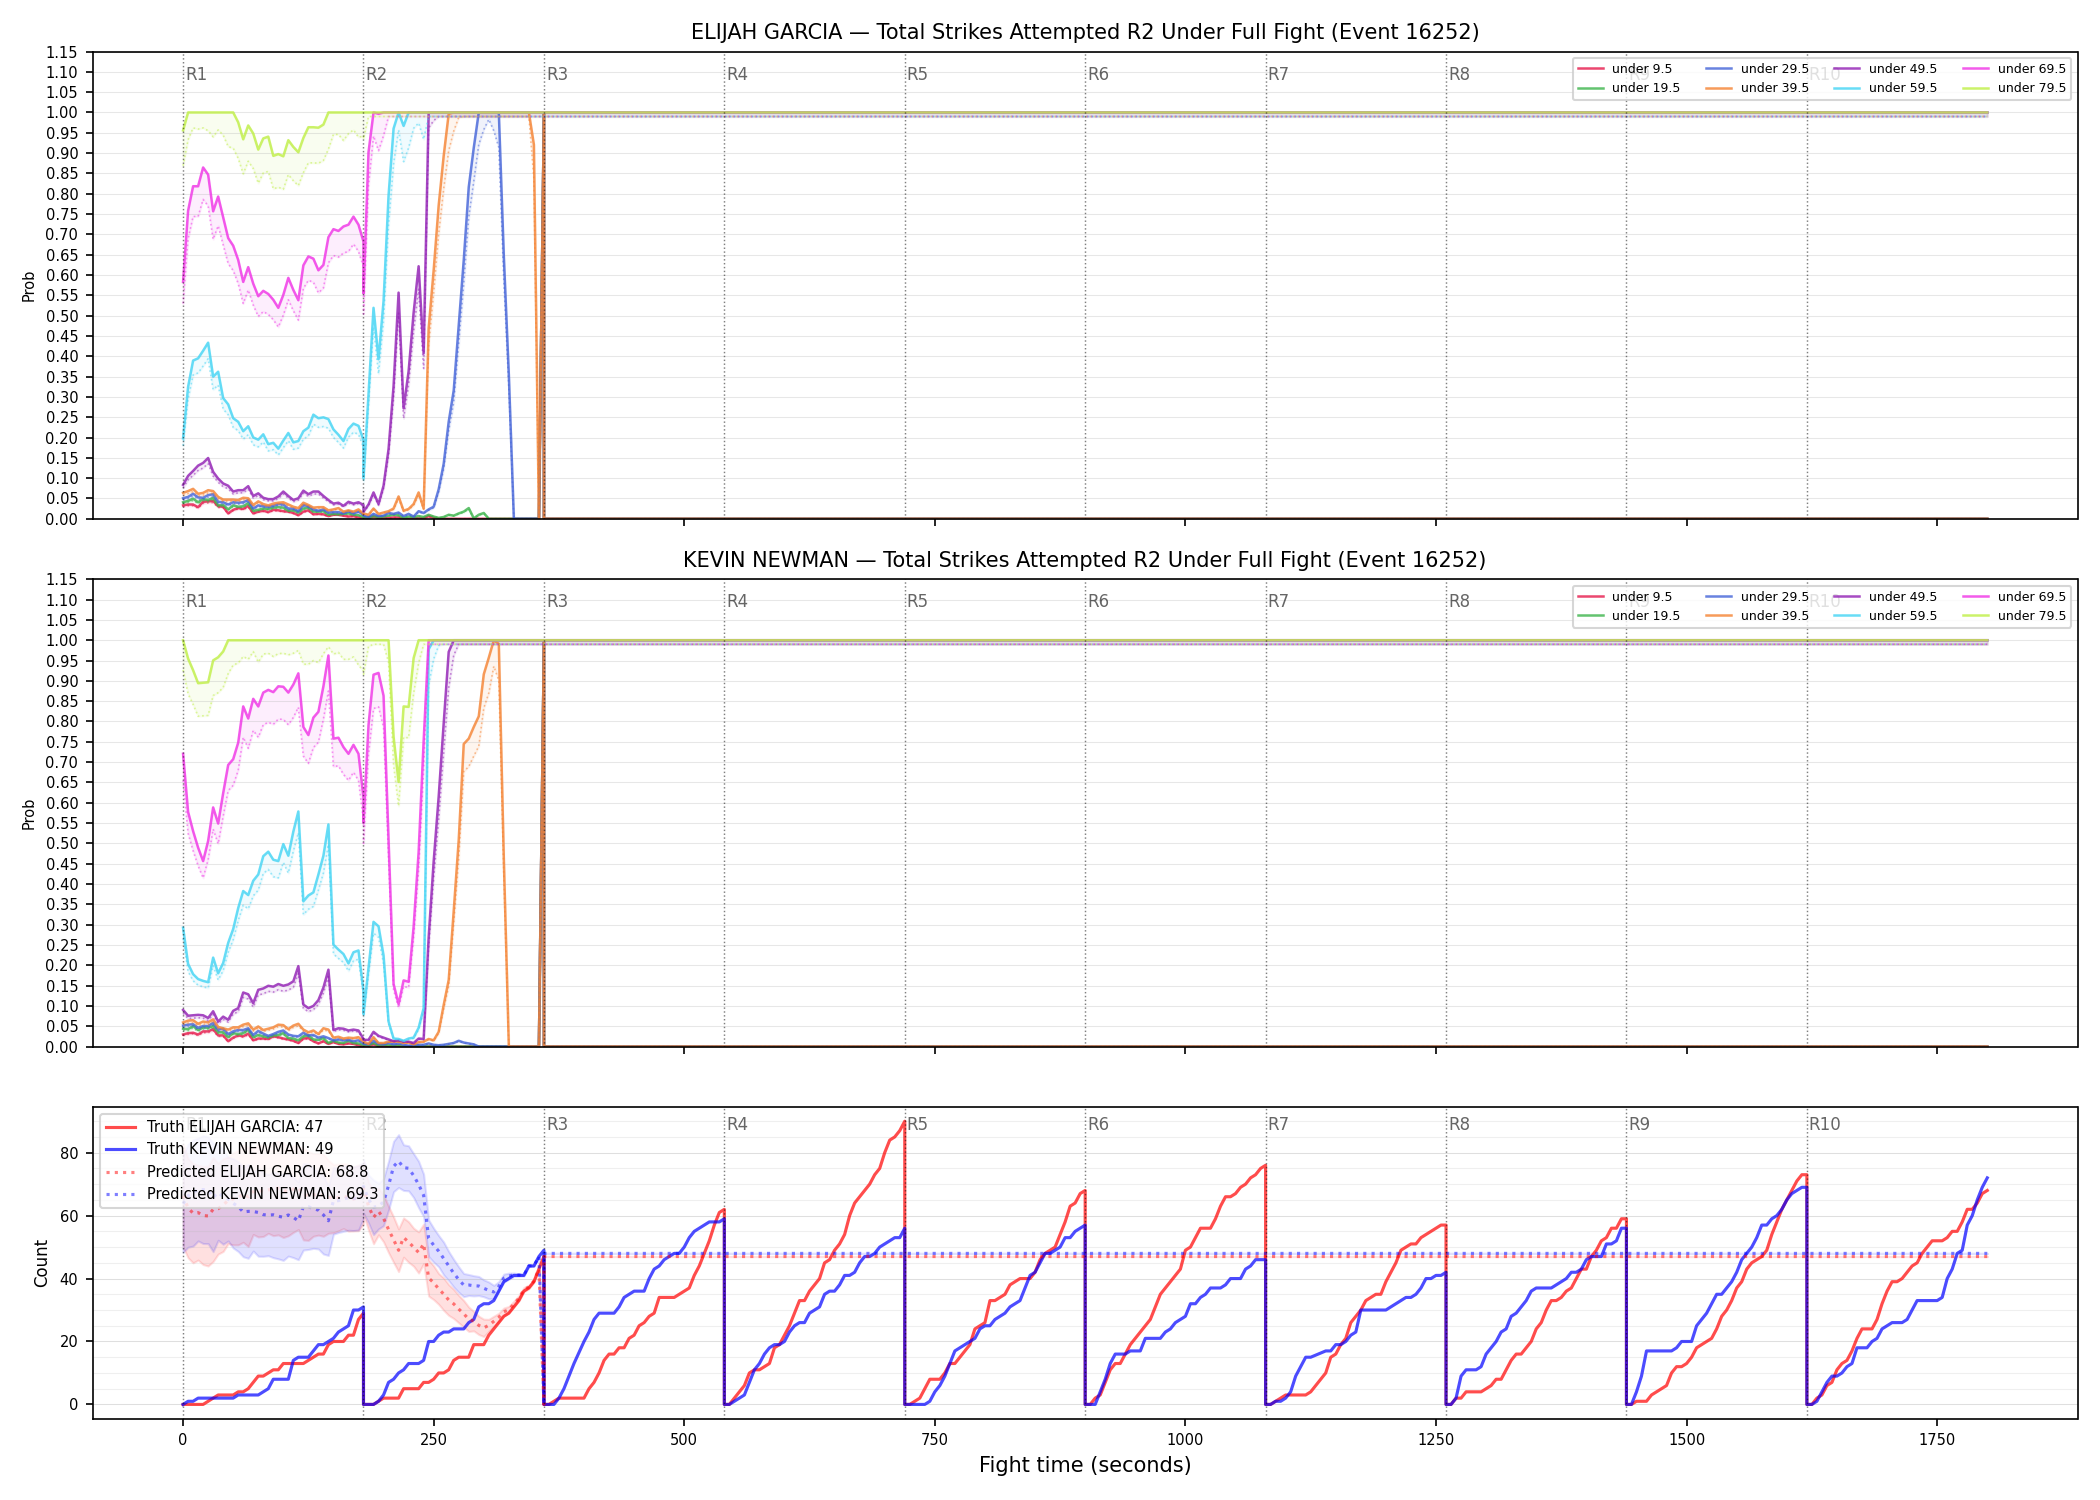Click the R10 round label in the Count chart
The height and width of the screenshot is (1500, 2100).
click(1824, 1124)
